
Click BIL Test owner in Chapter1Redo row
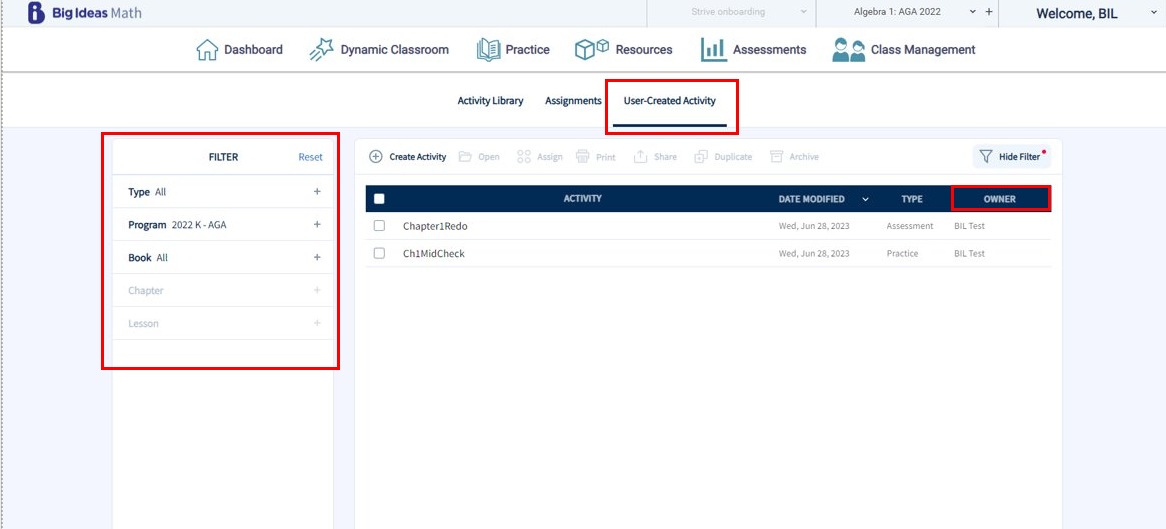point(969,225)
